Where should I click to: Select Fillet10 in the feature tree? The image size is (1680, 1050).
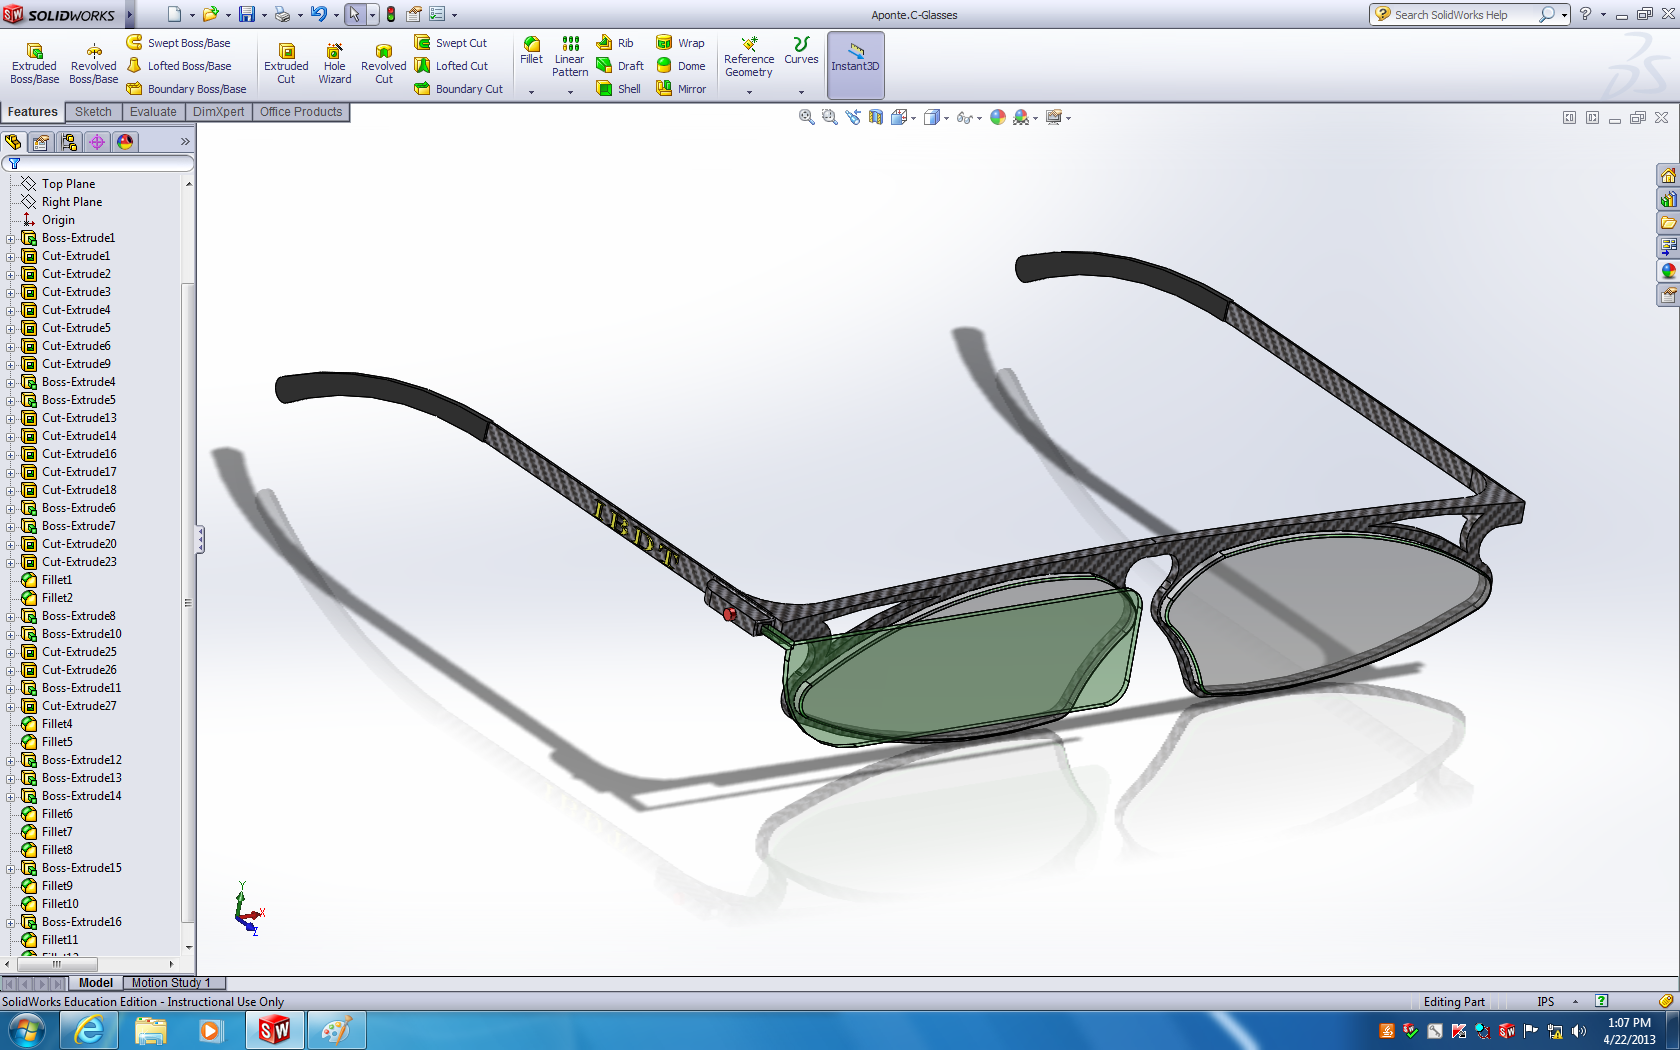50,904
